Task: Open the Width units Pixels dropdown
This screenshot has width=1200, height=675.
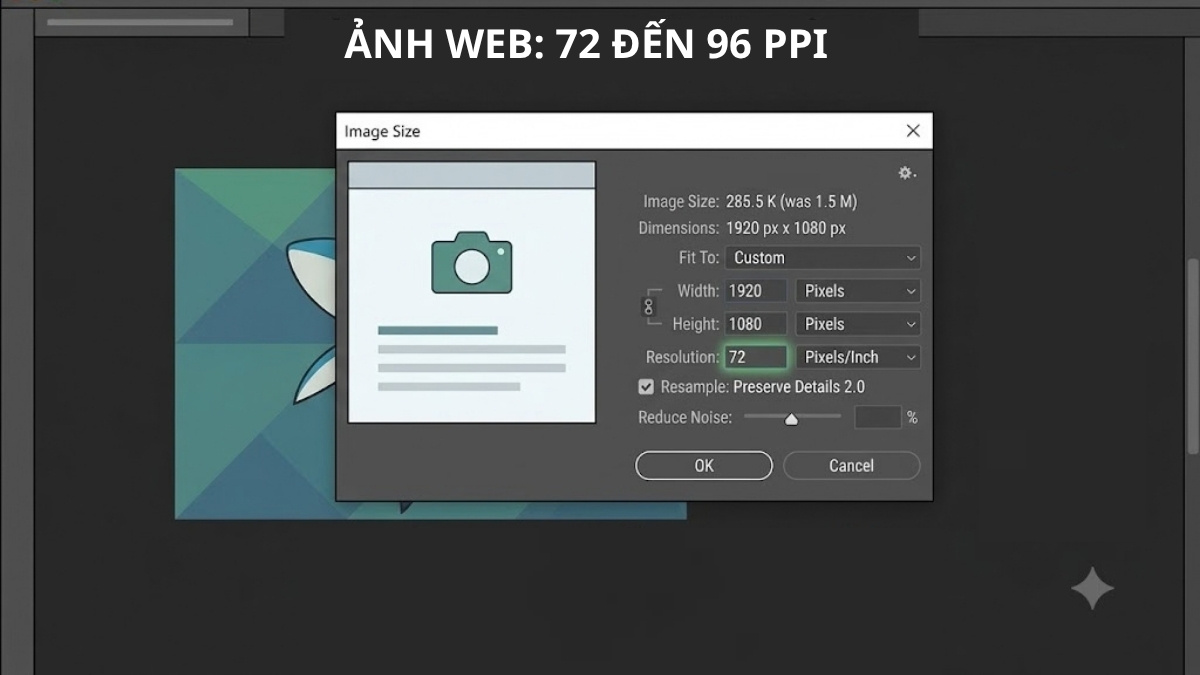Action: [858, 291]
